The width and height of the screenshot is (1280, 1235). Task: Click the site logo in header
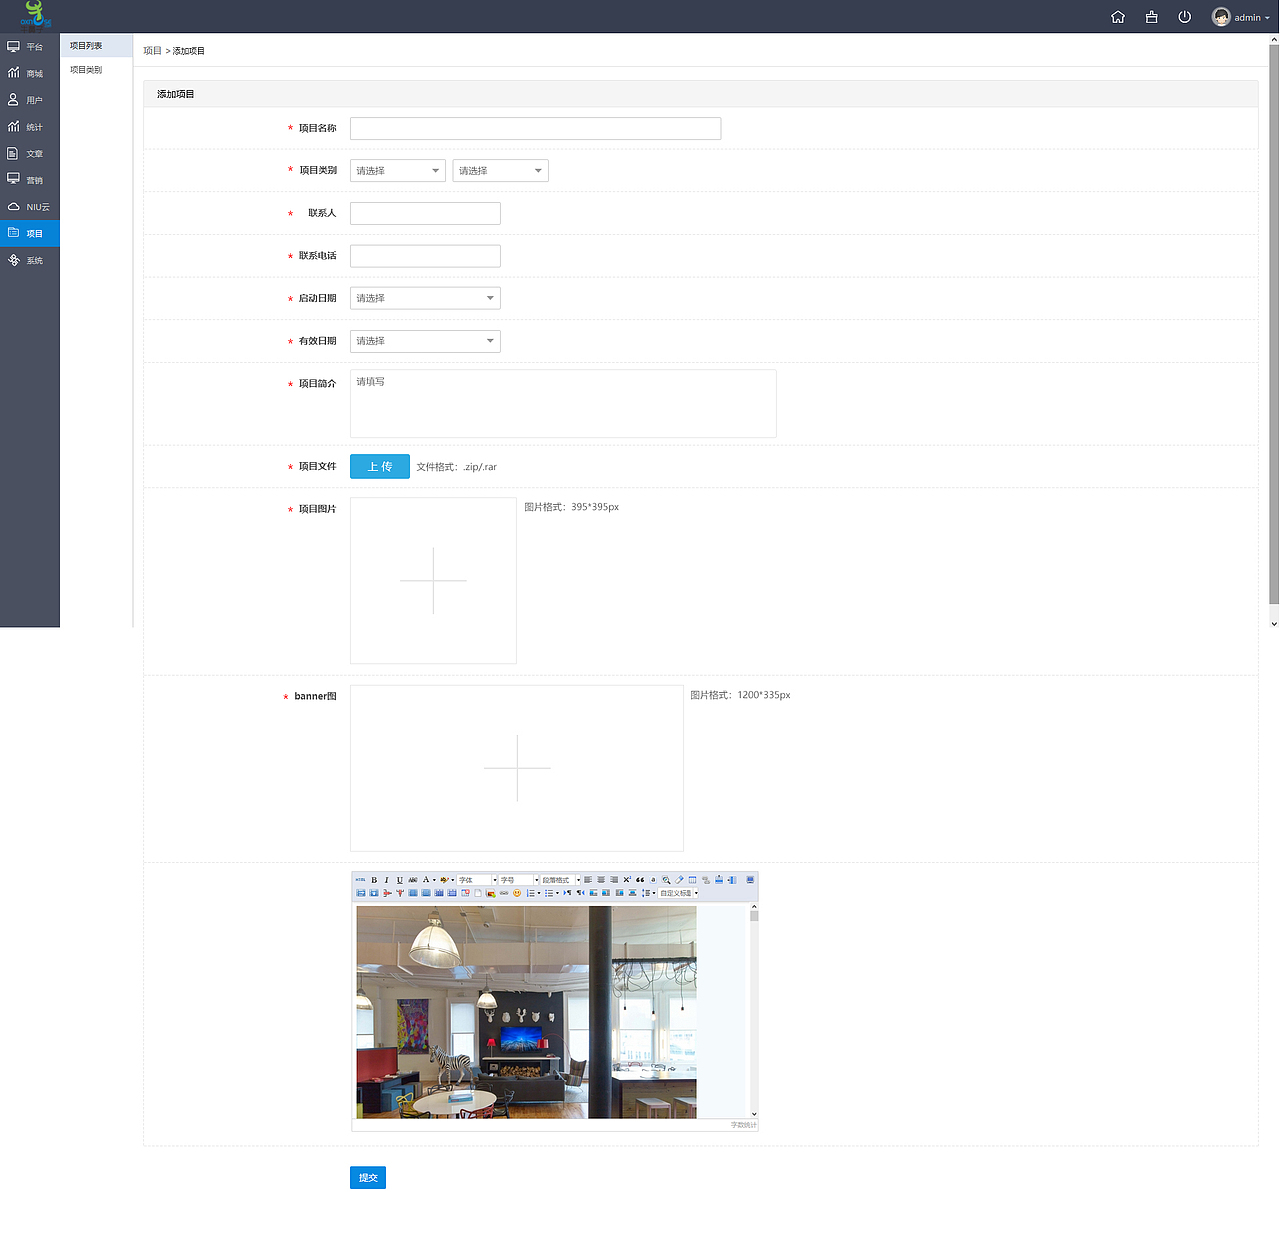click(35, 16)
